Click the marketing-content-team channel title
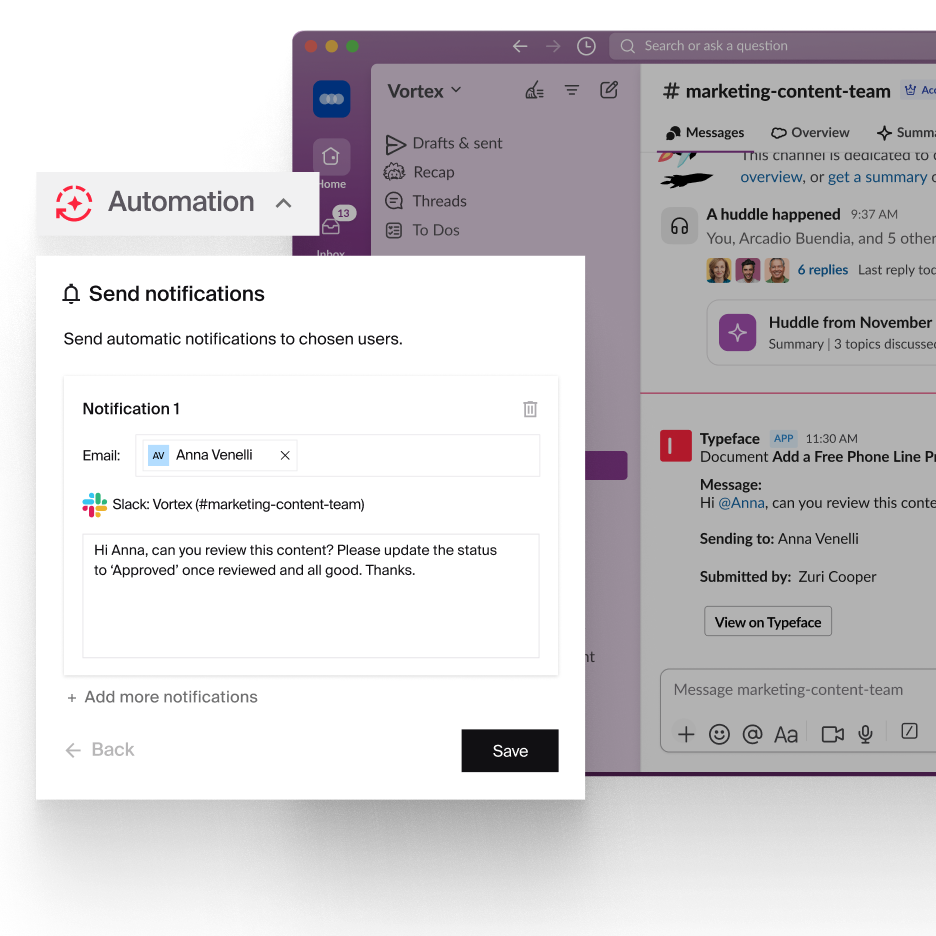The image size is (936, 936). (776, 91)
